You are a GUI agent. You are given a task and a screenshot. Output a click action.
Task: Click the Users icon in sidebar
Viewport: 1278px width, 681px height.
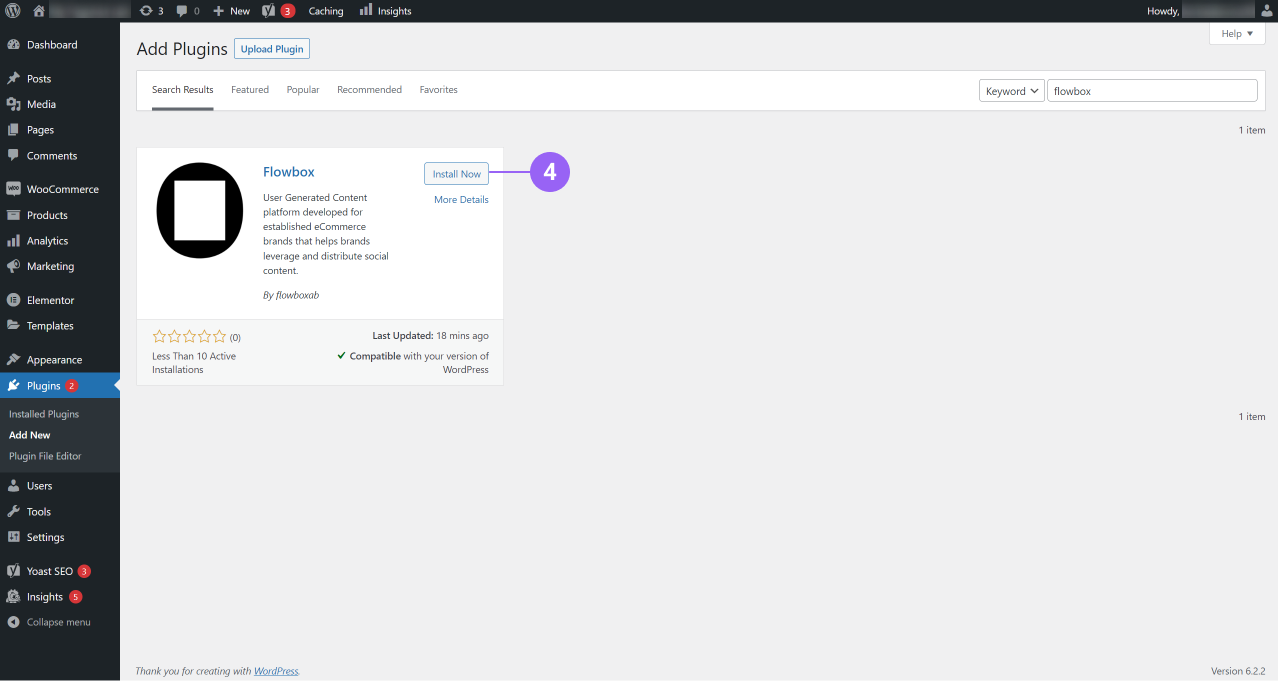(13, 486)
